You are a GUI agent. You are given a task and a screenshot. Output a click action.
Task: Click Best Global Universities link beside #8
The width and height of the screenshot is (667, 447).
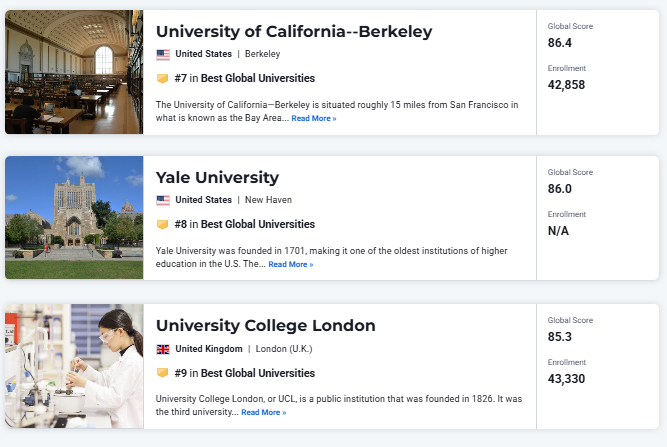(x=258, y=224)
